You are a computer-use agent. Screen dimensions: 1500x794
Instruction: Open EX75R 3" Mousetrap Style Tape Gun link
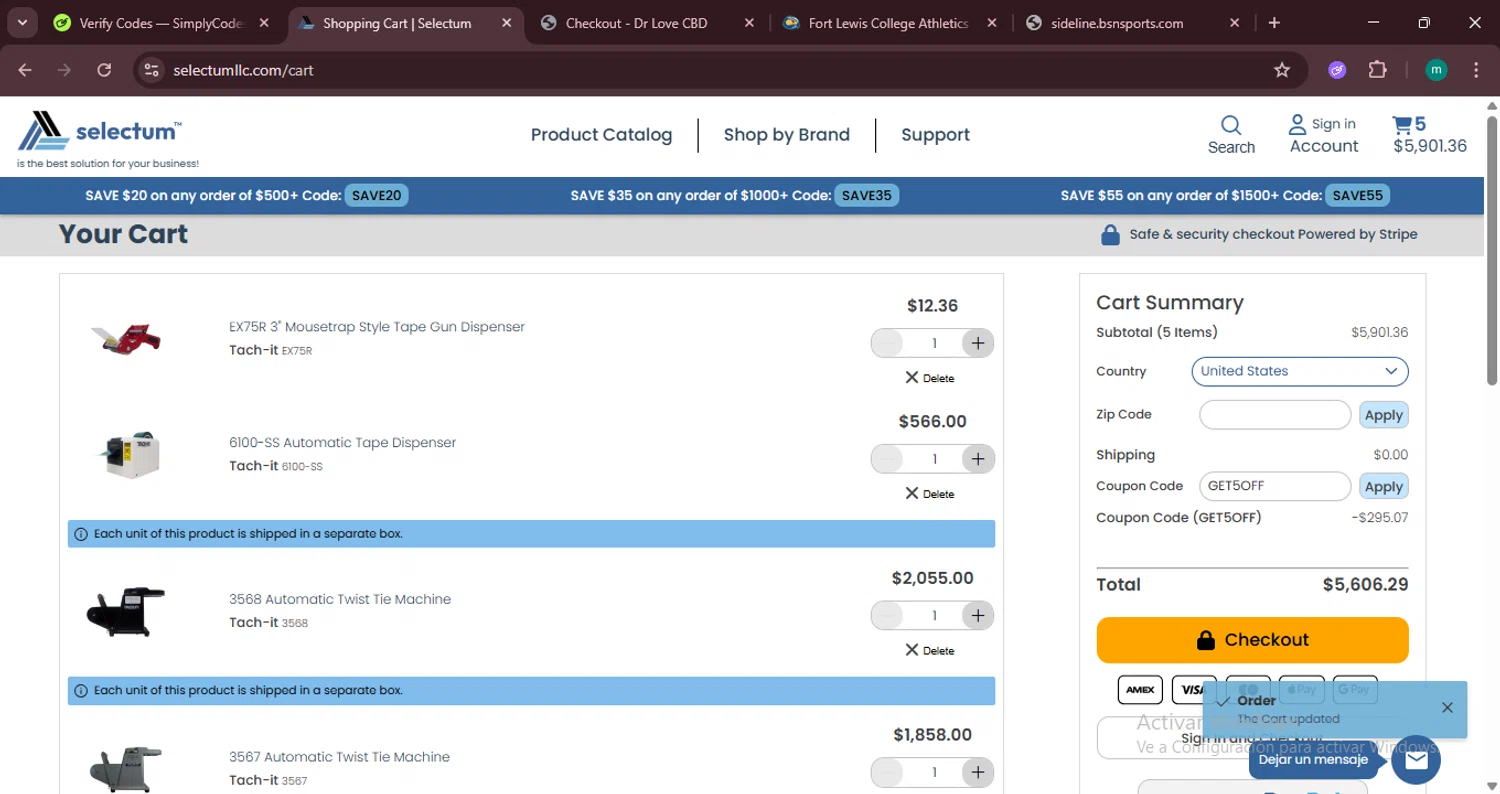(377, 327)
